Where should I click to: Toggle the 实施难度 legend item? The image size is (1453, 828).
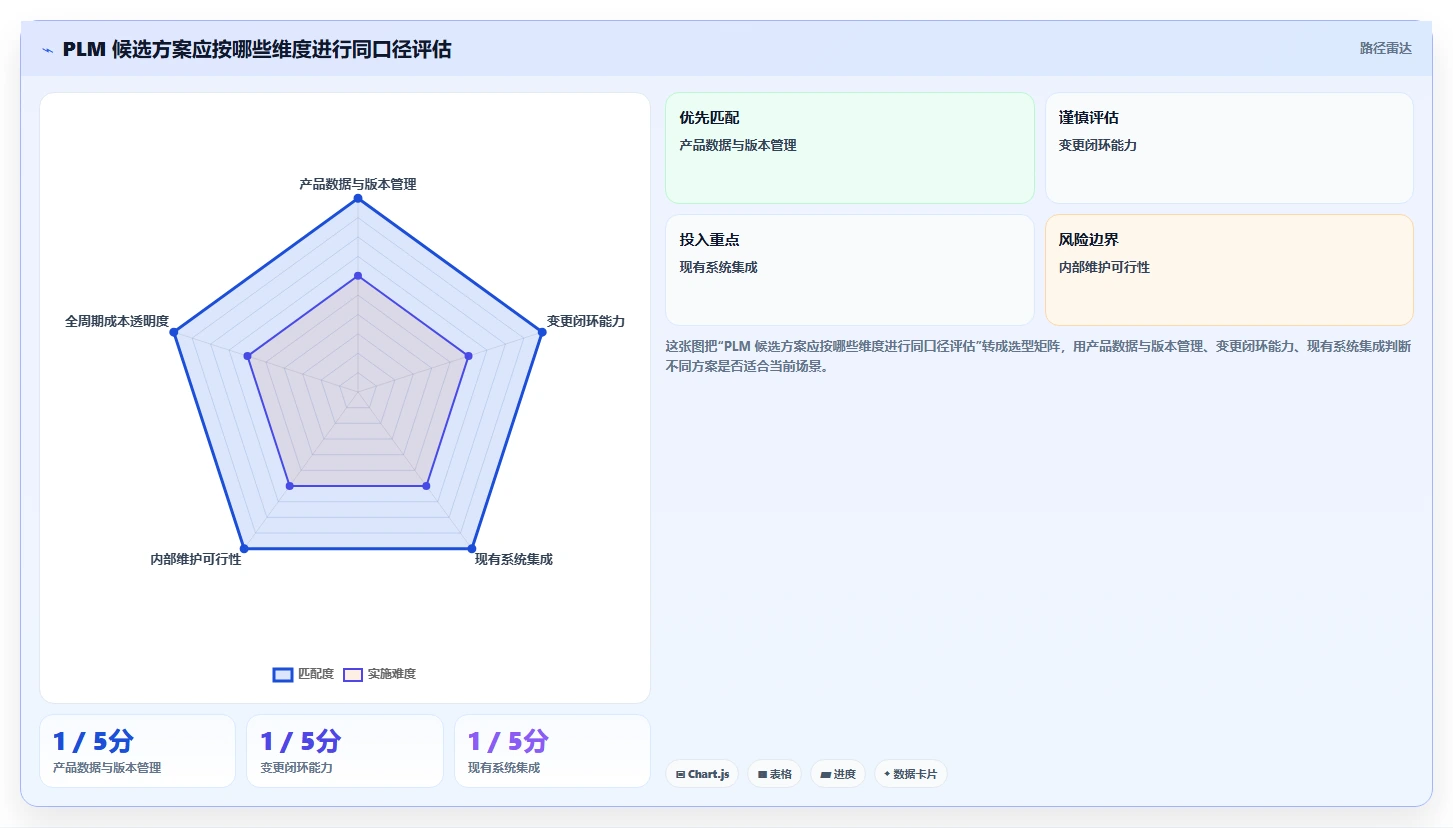[379, 674]
